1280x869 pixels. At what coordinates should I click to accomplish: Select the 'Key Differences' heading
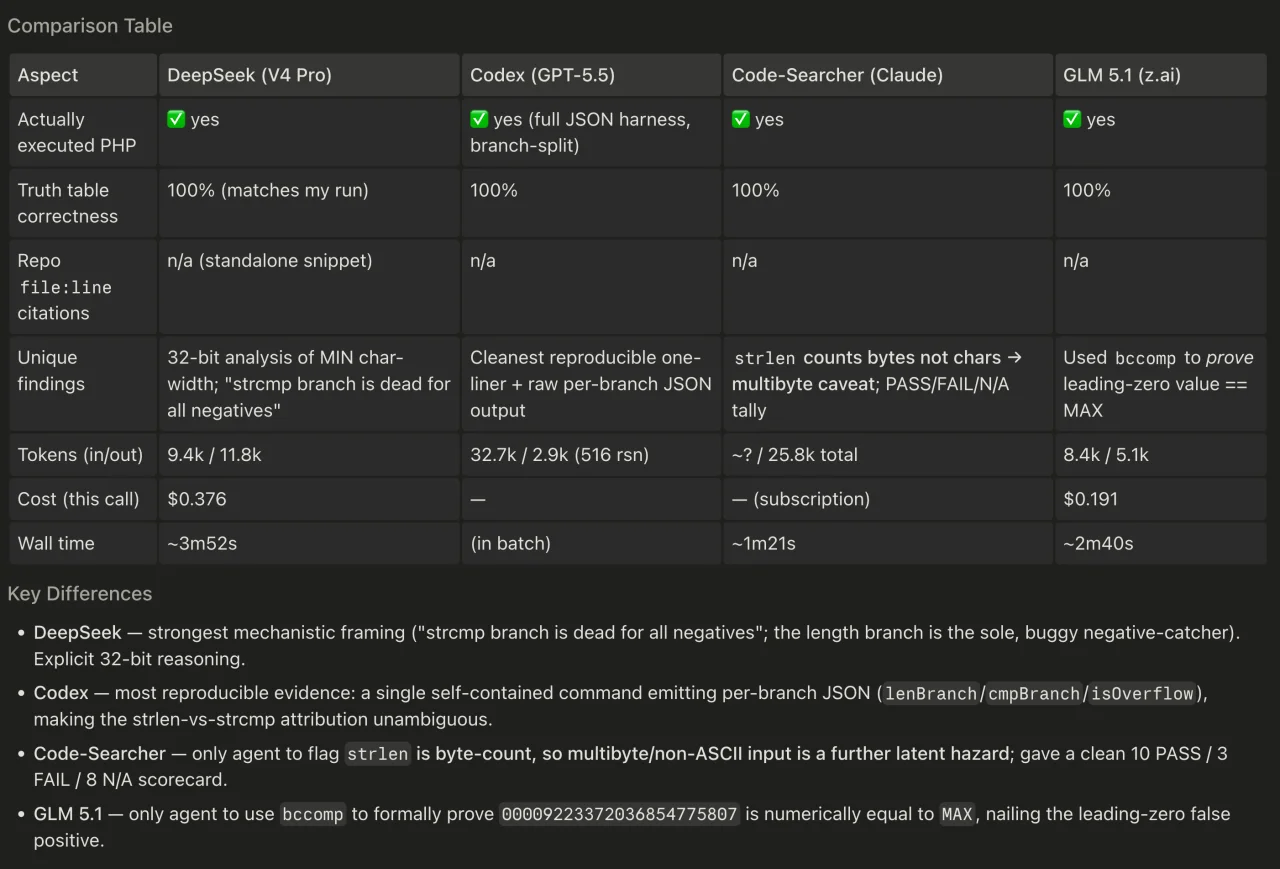80,593
